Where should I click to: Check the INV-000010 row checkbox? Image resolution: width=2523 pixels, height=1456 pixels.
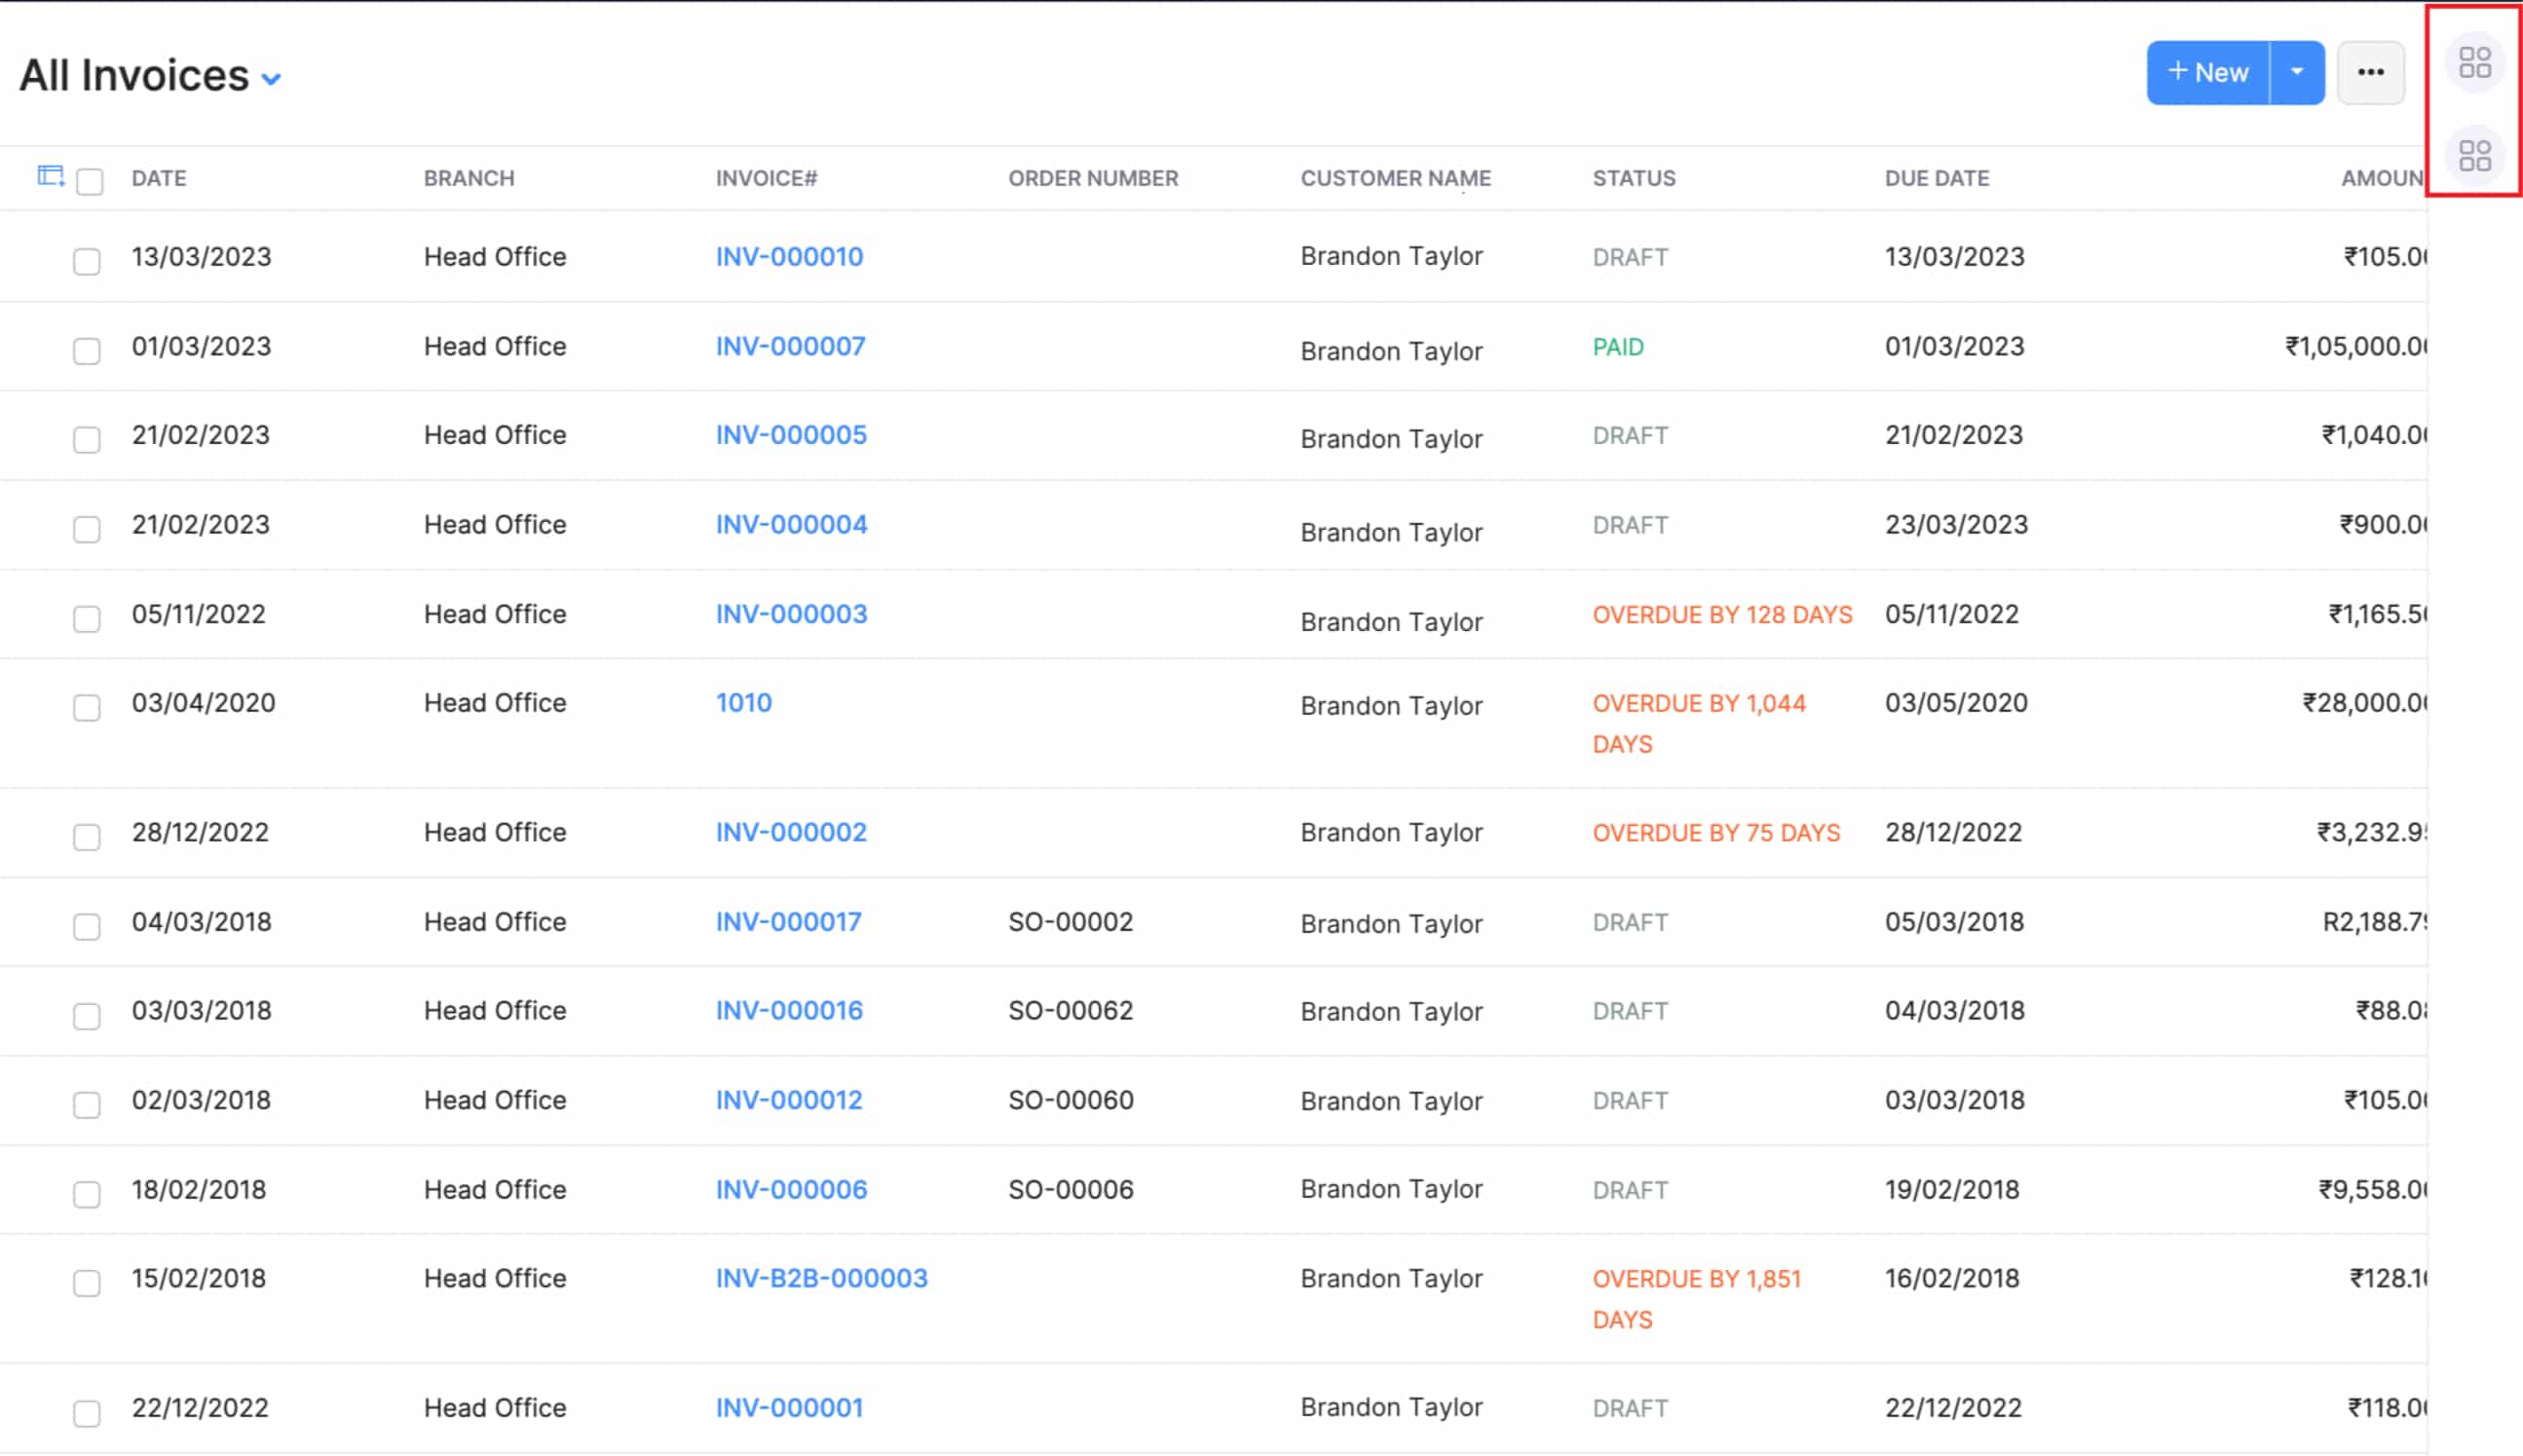click(87, 262)
